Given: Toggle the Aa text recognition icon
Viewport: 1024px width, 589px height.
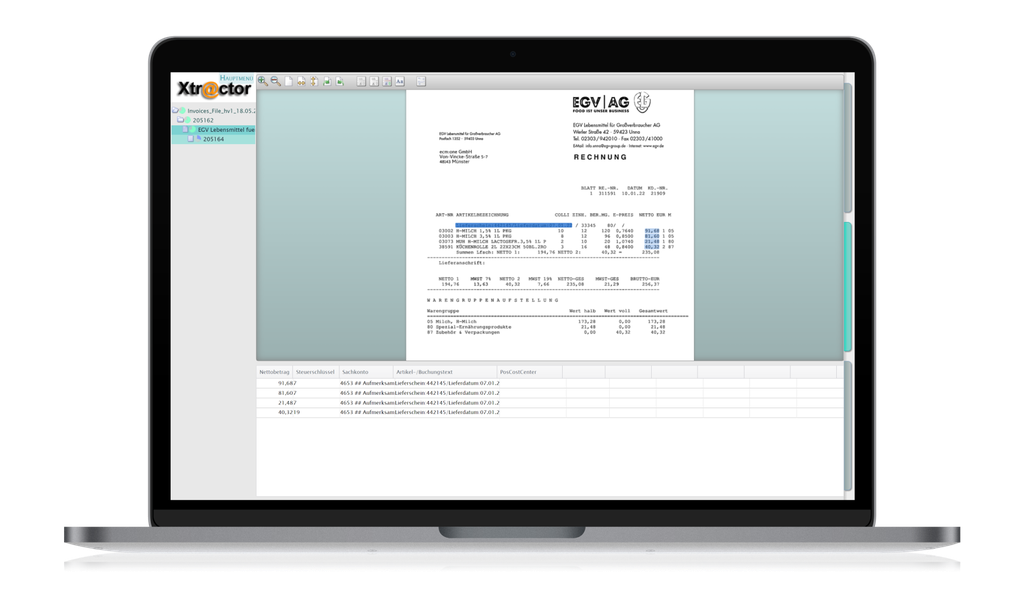Looking at the screenshot, I should pyautogui.click(x=400, y=81).
